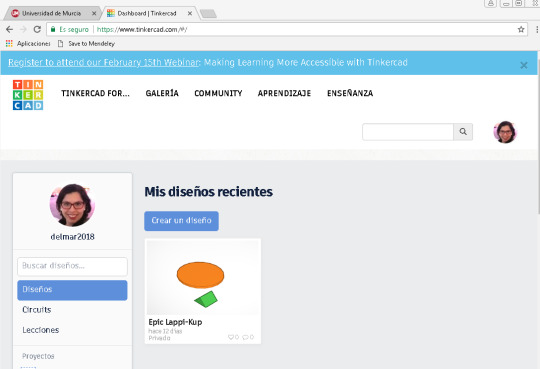
Task: Click the comments icon on Epic Lappi-Kup
Action: point(245,337)
